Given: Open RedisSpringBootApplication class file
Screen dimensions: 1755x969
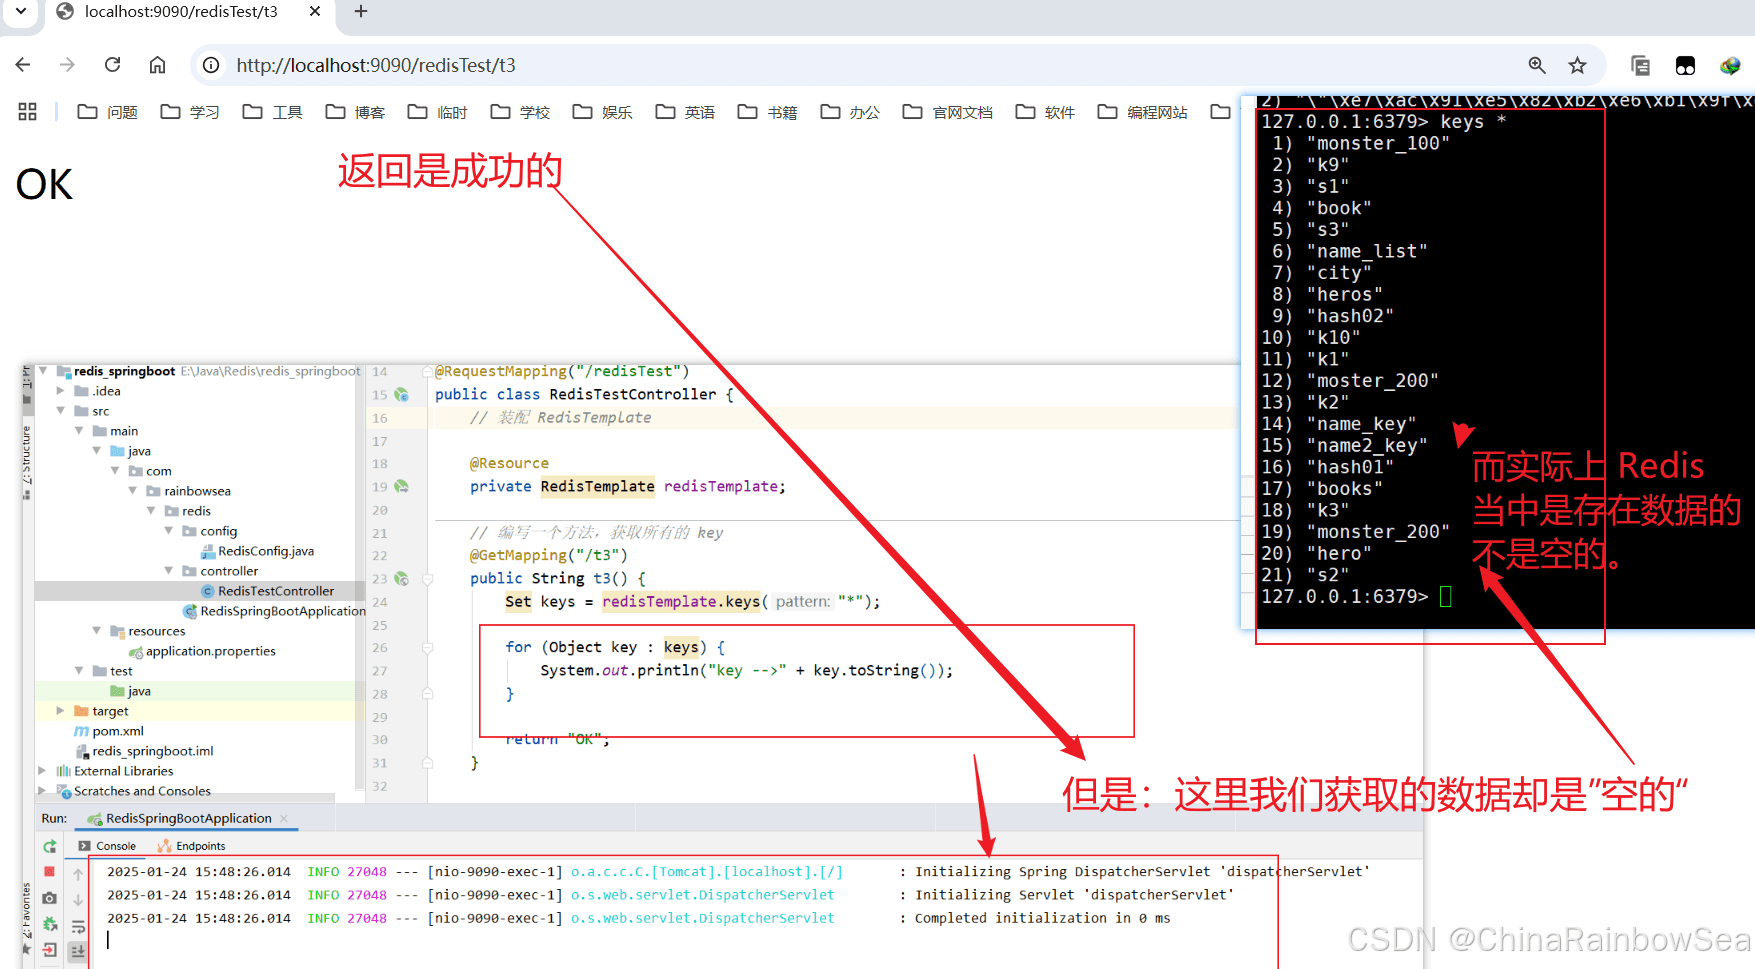Looking at the screenshot, I should coord(275,611).
